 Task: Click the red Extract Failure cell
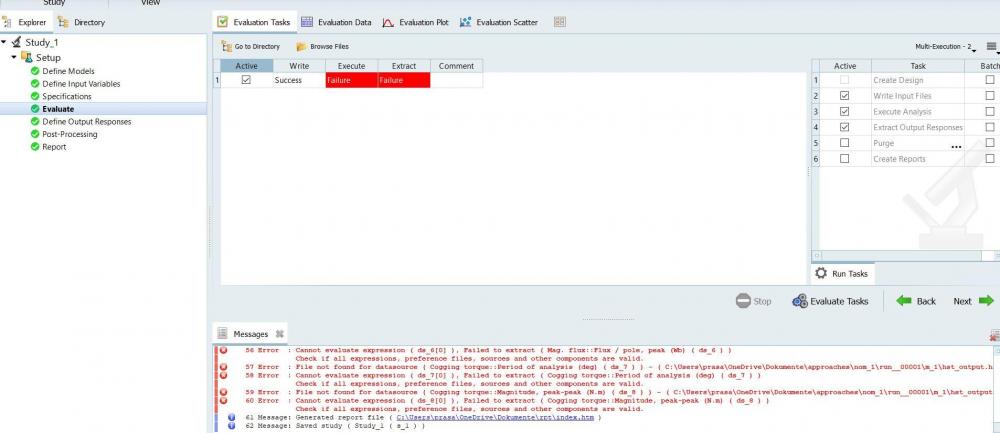404,80
